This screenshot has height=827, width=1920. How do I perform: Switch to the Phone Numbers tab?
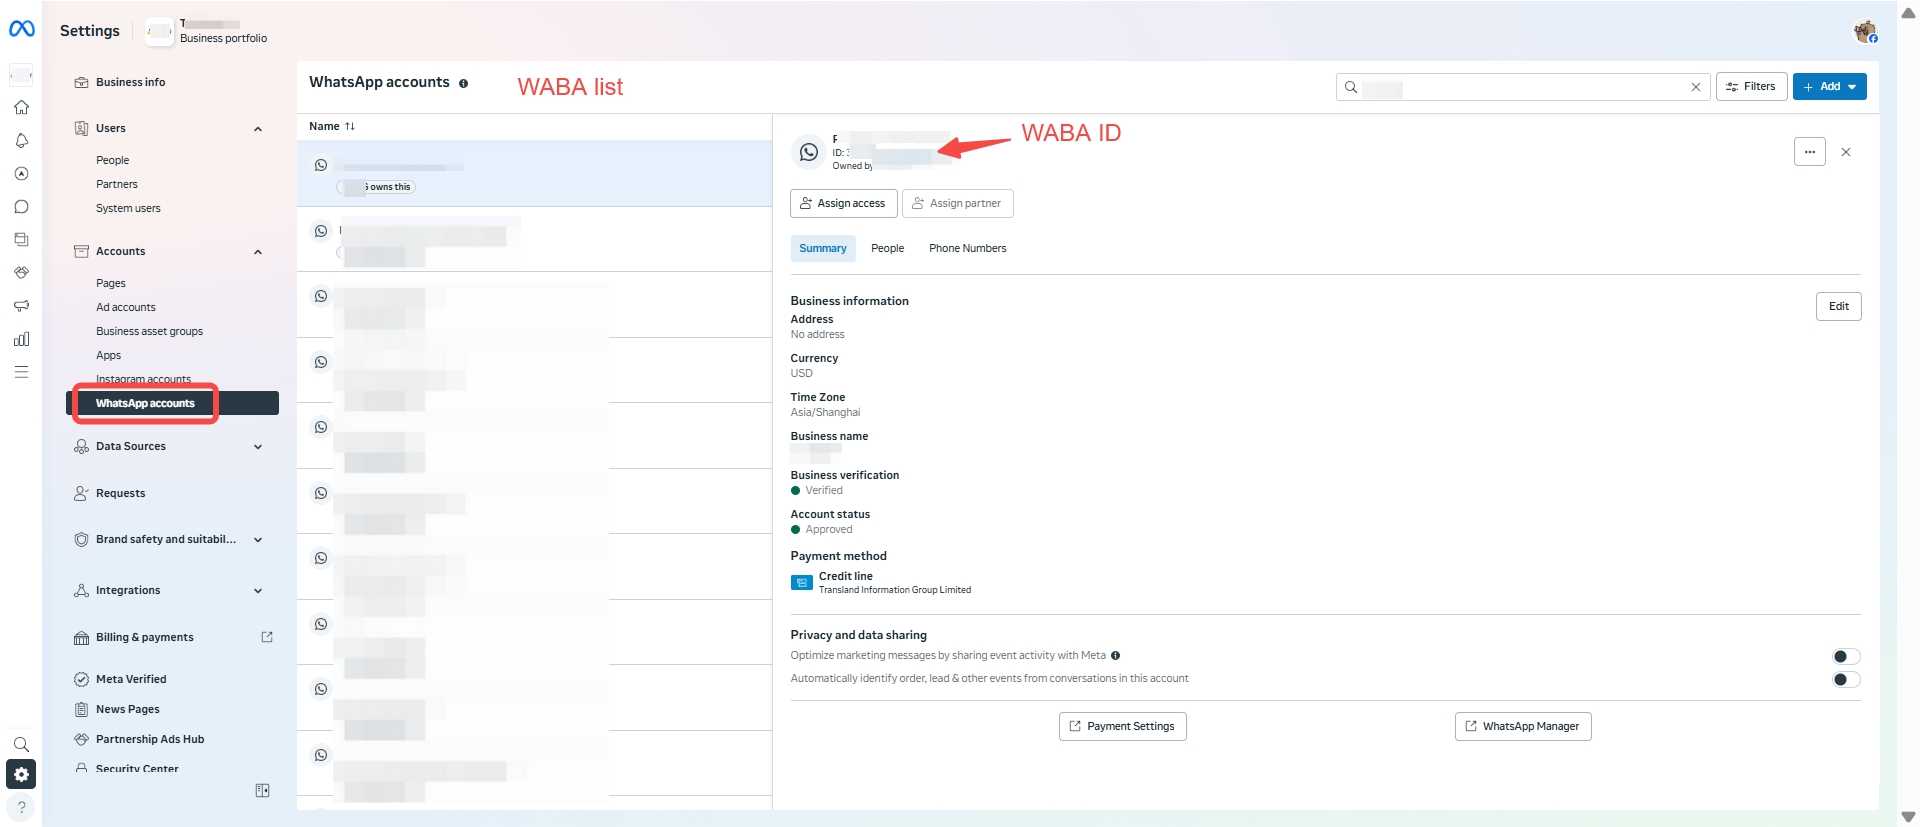pyautogui.click(x=967, y=248)
